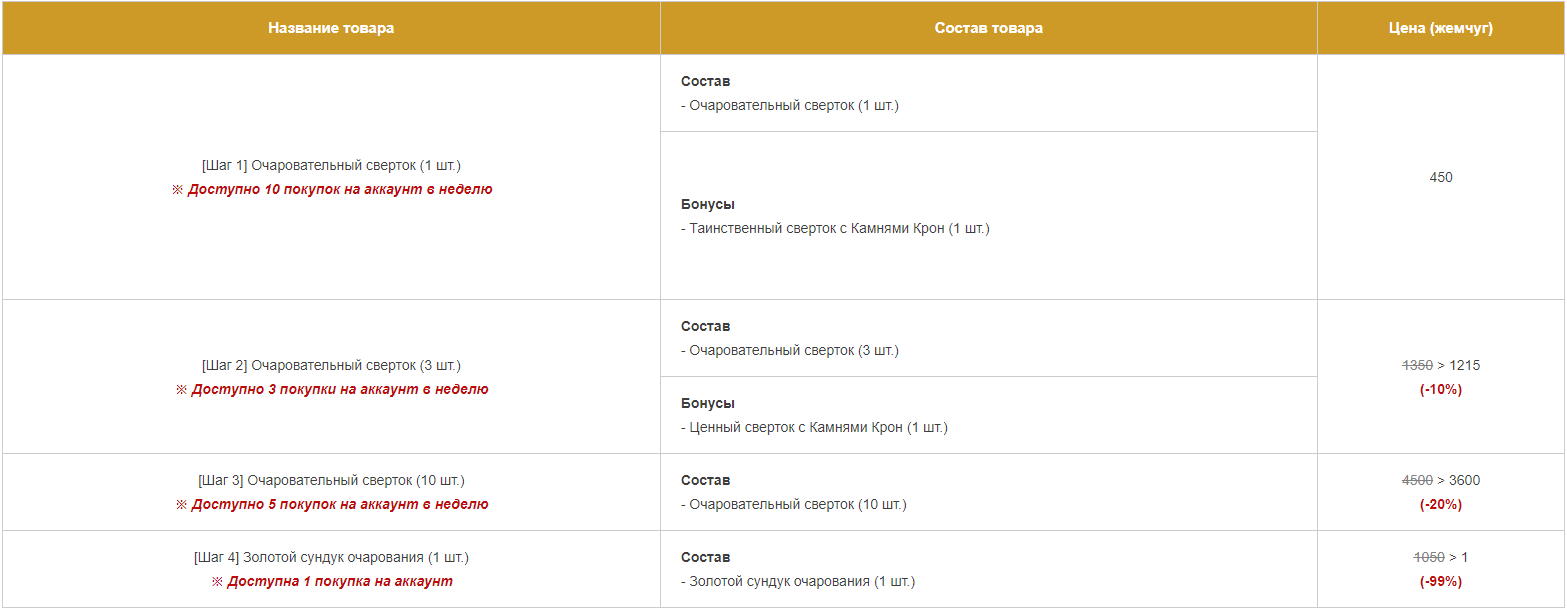
Task: Click the crossed-out price 1350
Action: click(1417, 365)
